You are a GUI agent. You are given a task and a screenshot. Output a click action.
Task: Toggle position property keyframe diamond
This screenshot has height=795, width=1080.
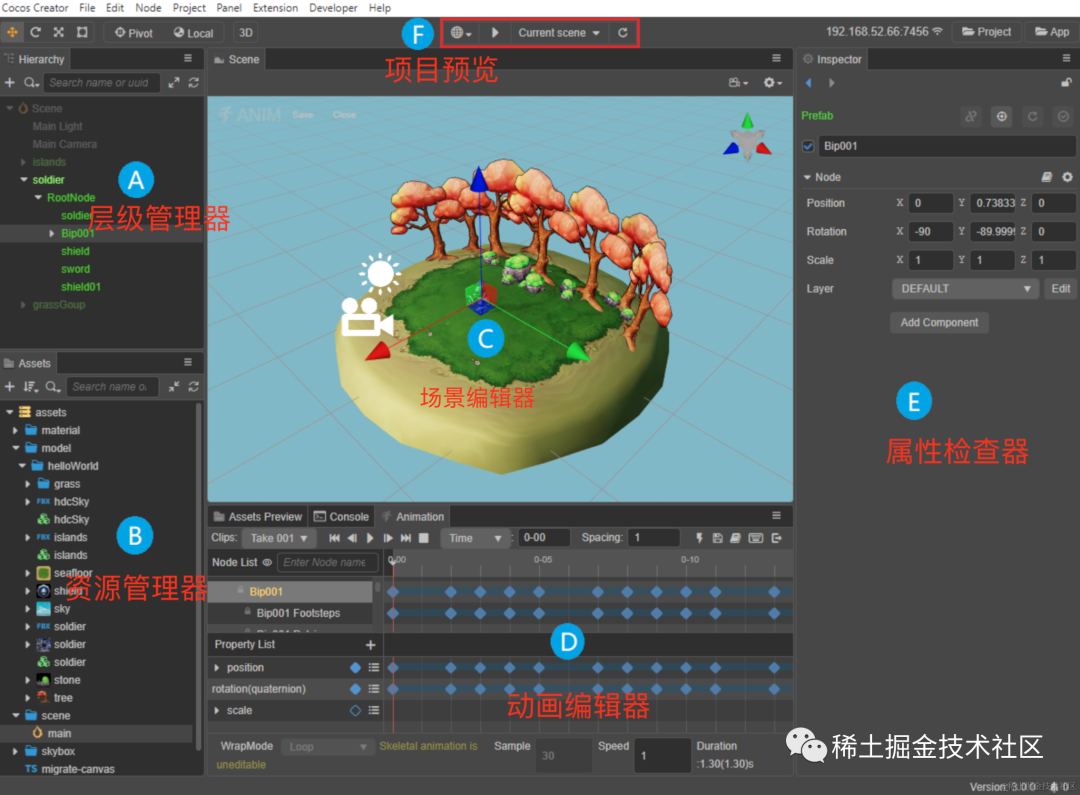point(355,668)
